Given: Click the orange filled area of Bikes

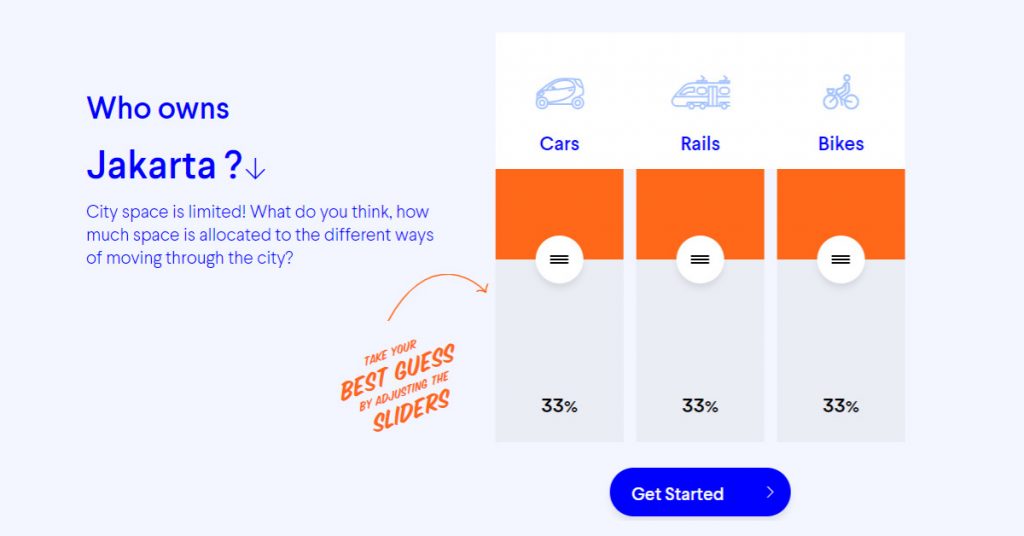Looking at the screenshot, I should [x=841, y=202].
